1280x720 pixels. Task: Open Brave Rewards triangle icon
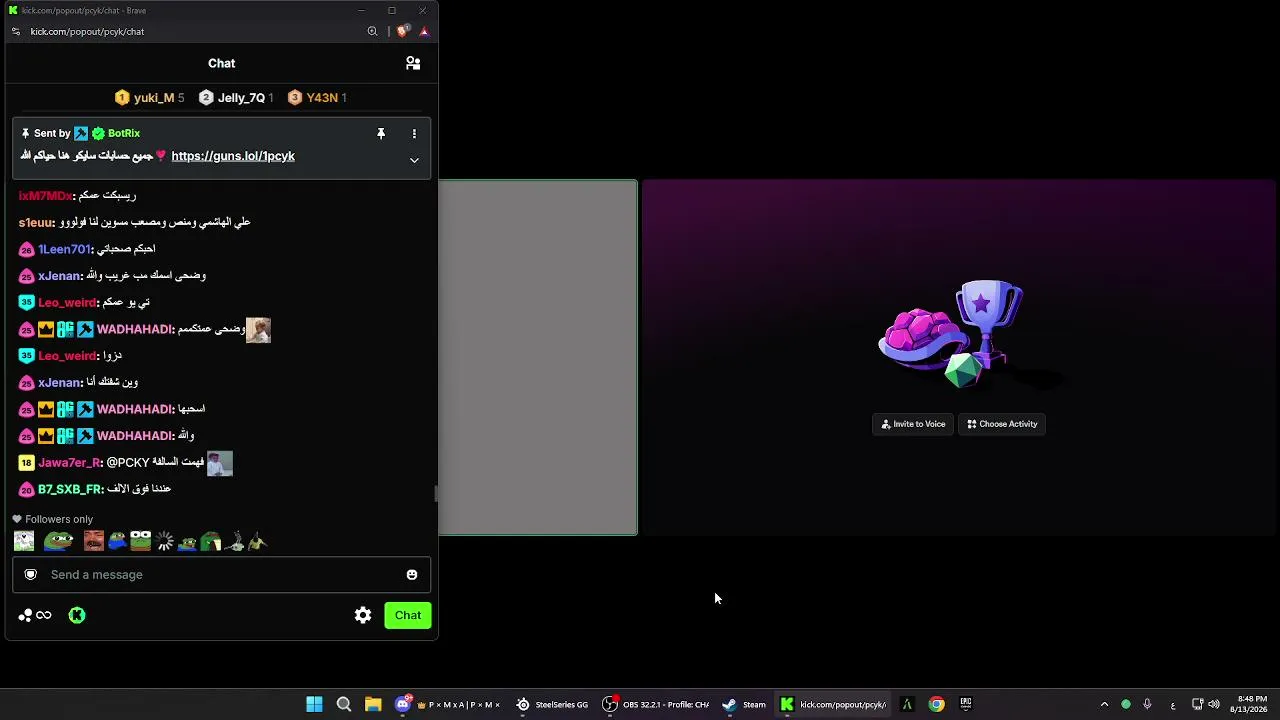coord(424,31)
